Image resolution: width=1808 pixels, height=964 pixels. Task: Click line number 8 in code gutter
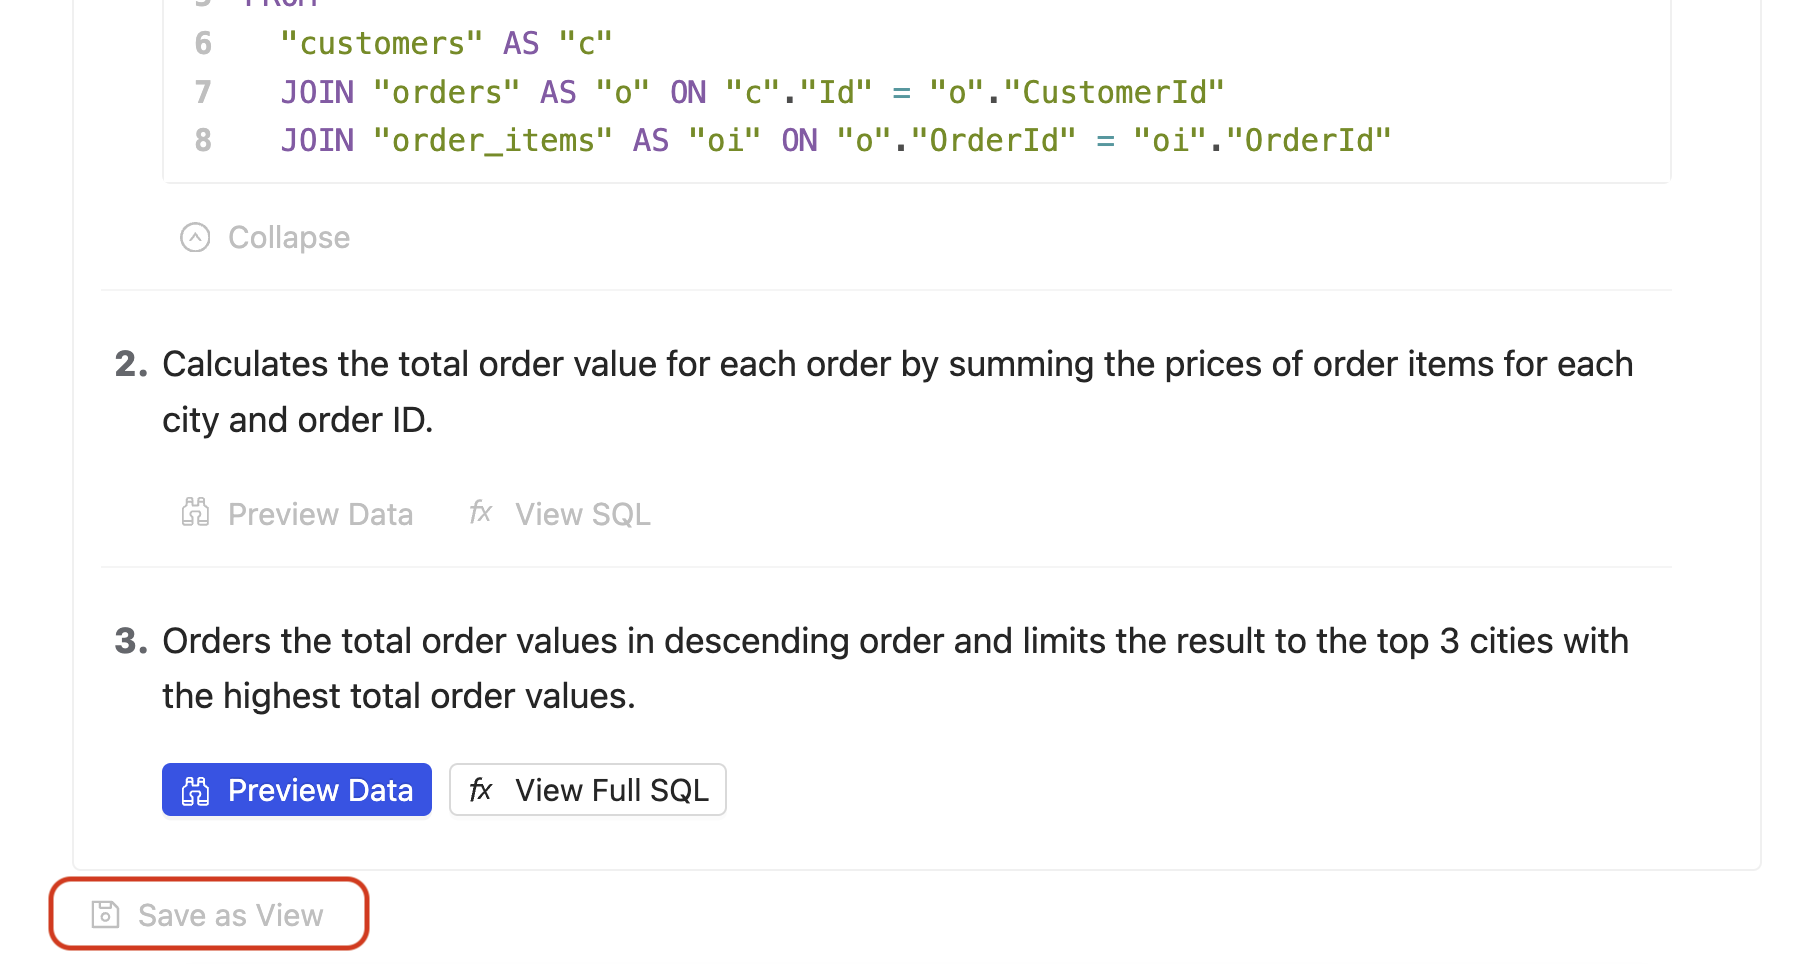point(203,140)
